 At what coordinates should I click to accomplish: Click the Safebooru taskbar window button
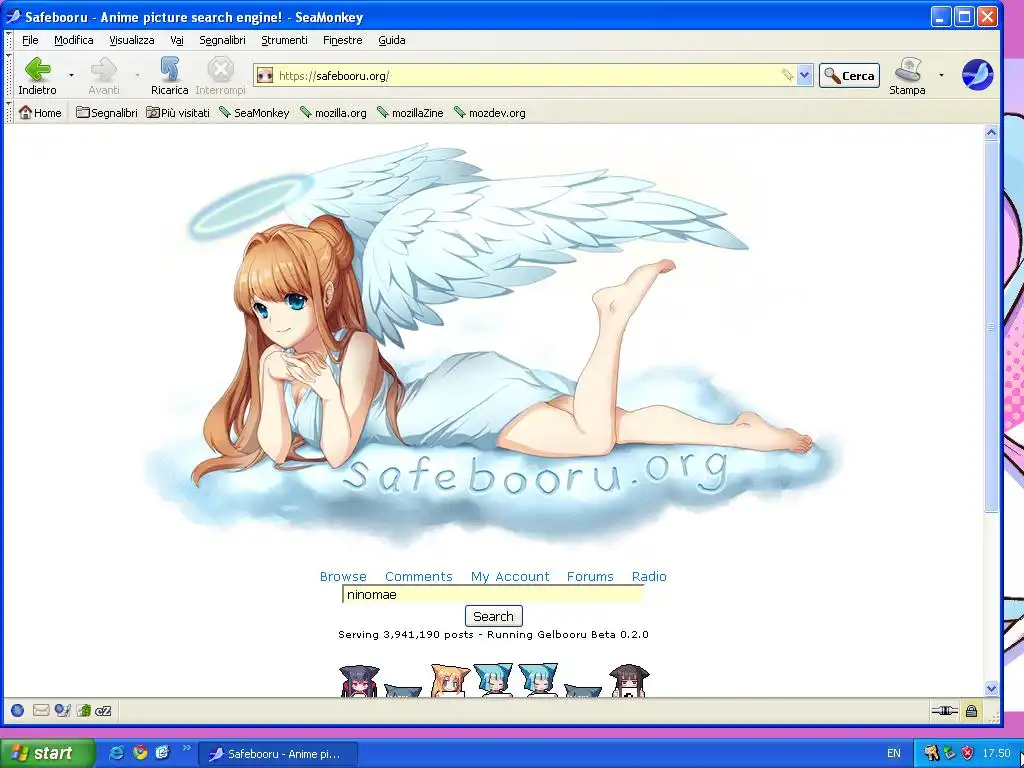click(x=278, y=754)
